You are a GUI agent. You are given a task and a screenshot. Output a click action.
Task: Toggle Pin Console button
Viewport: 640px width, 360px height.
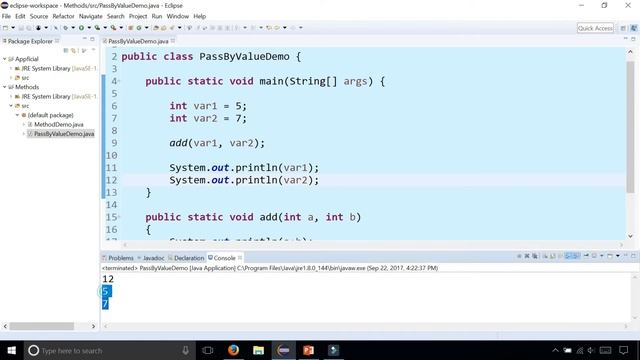(x=587, y=256)
